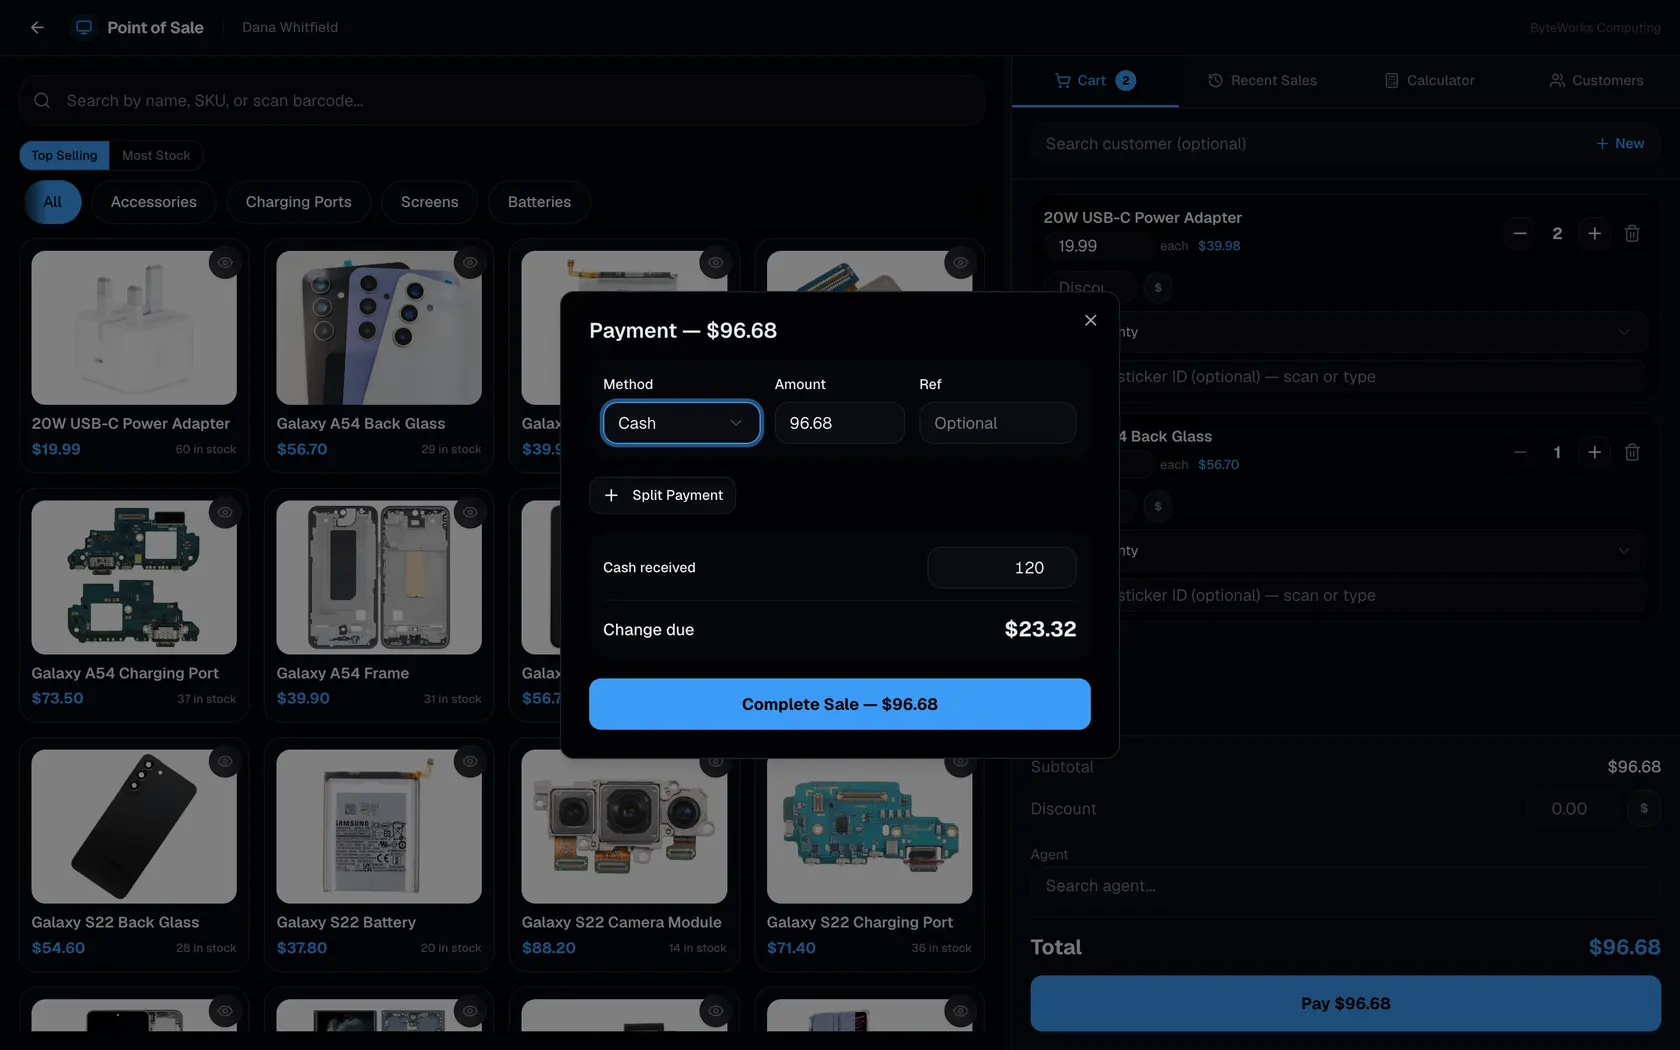
Task: Add a New customer
Action: pos(1620,143)
